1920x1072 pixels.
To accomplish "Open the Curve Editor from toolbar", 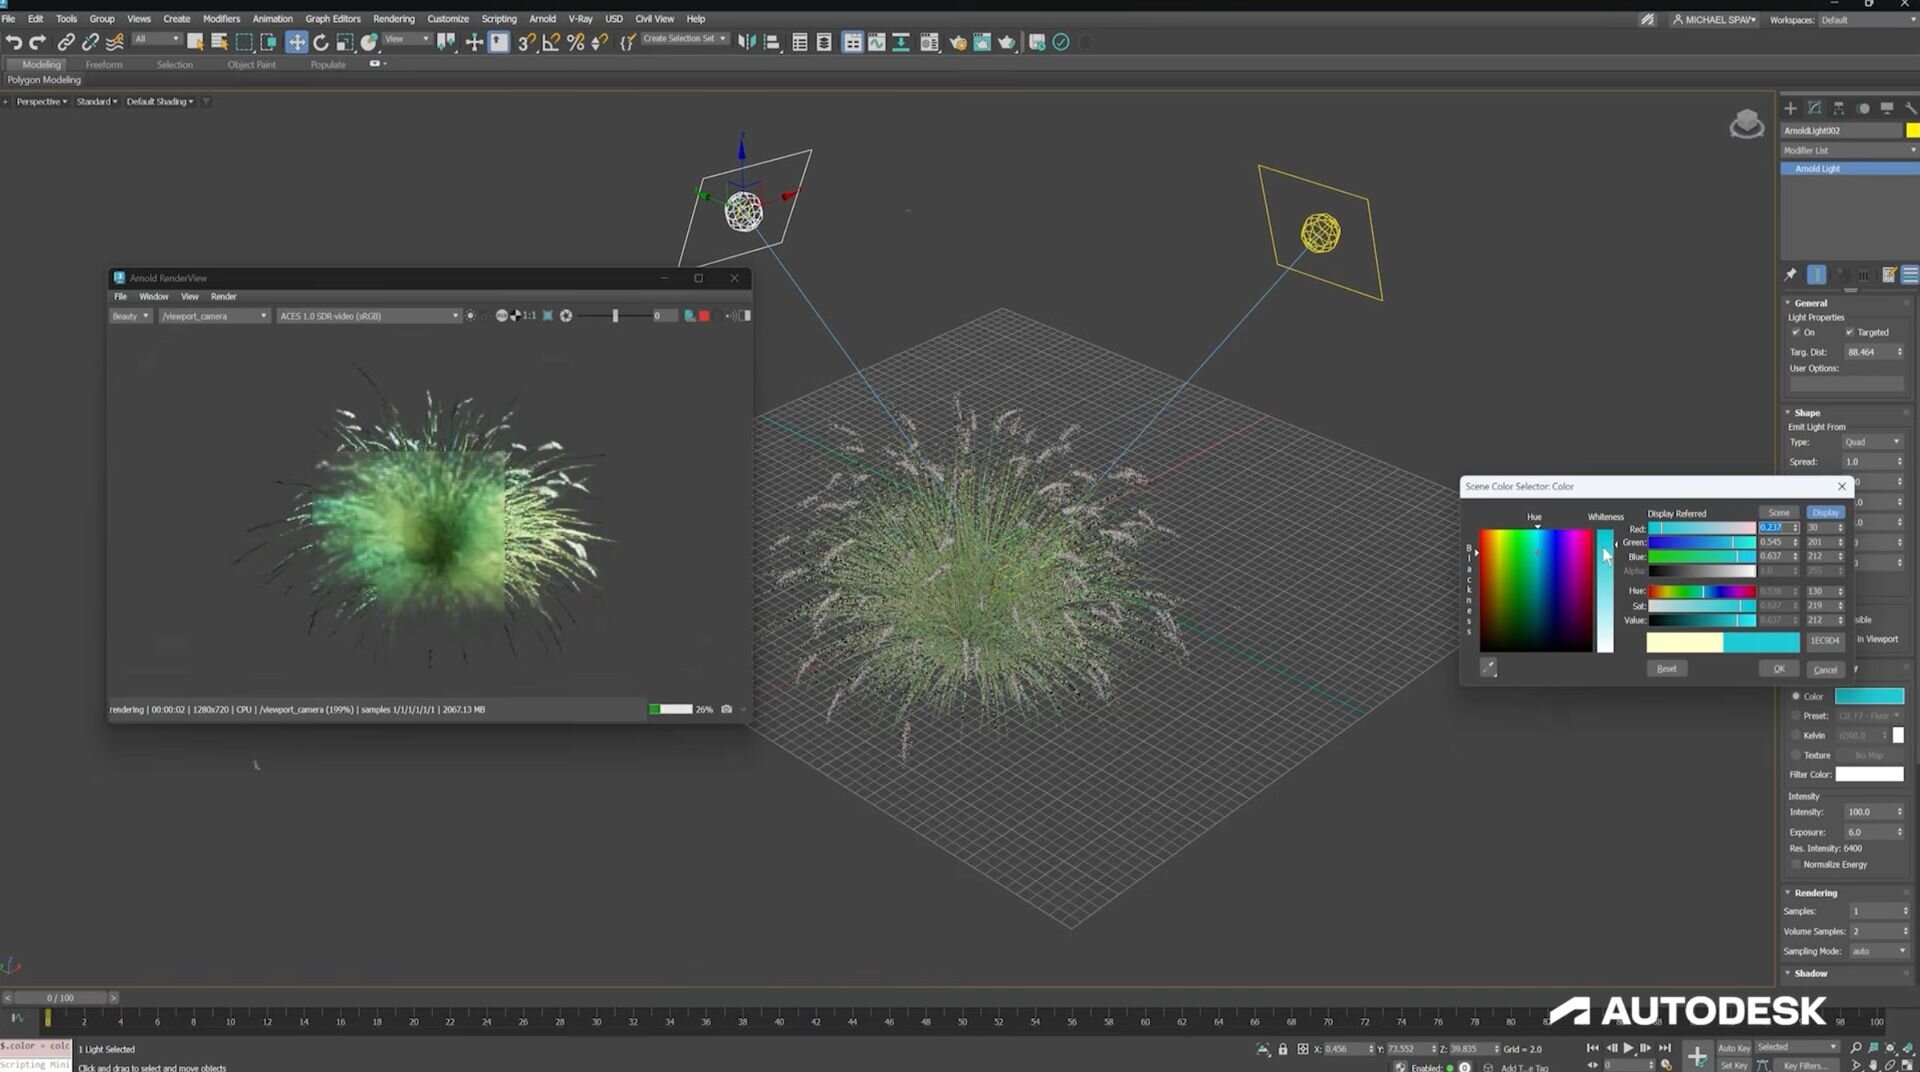I will [x=876, y=42].
